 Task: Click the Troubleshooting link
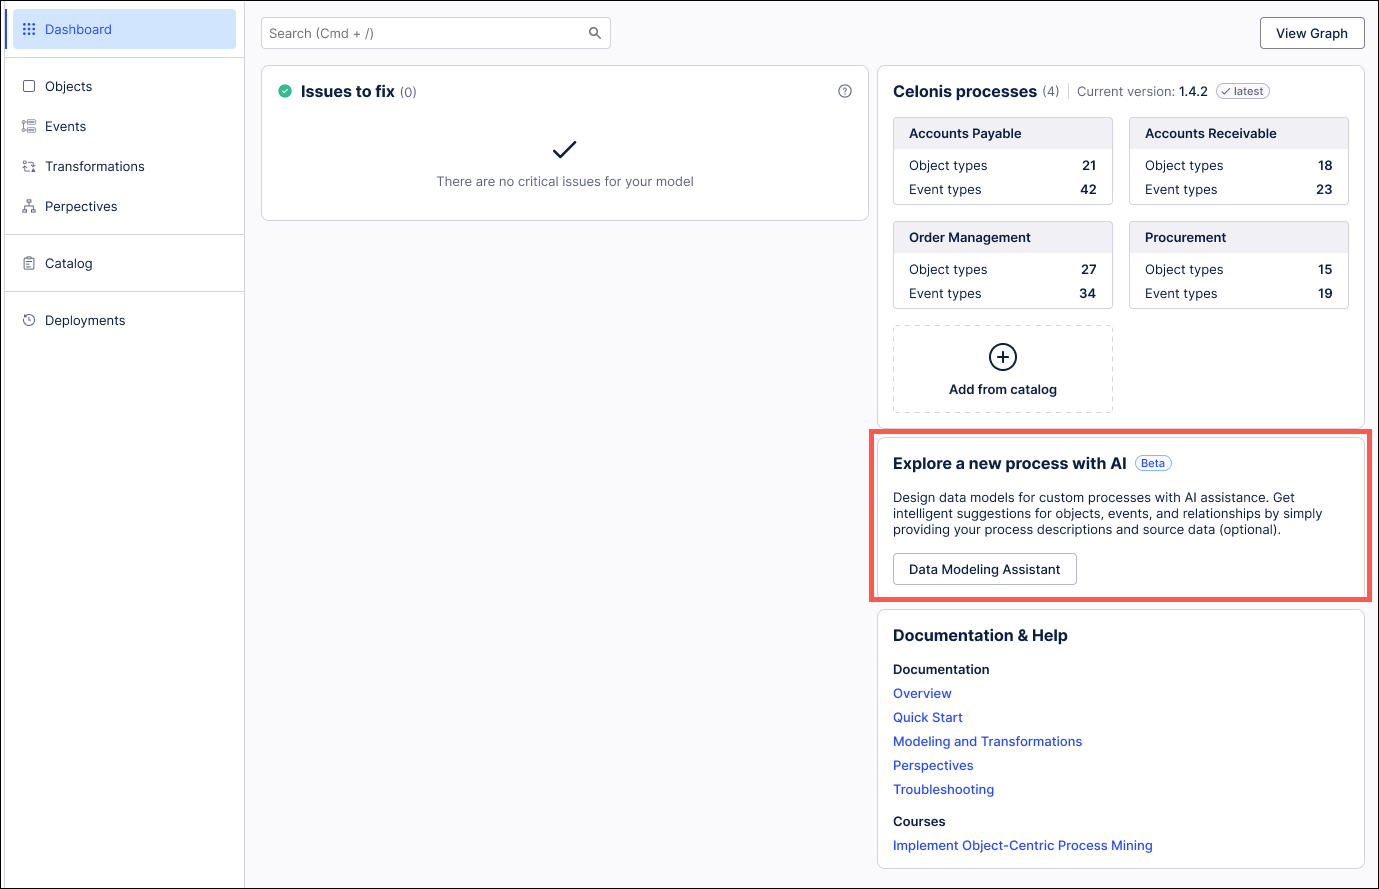(943, 789)
